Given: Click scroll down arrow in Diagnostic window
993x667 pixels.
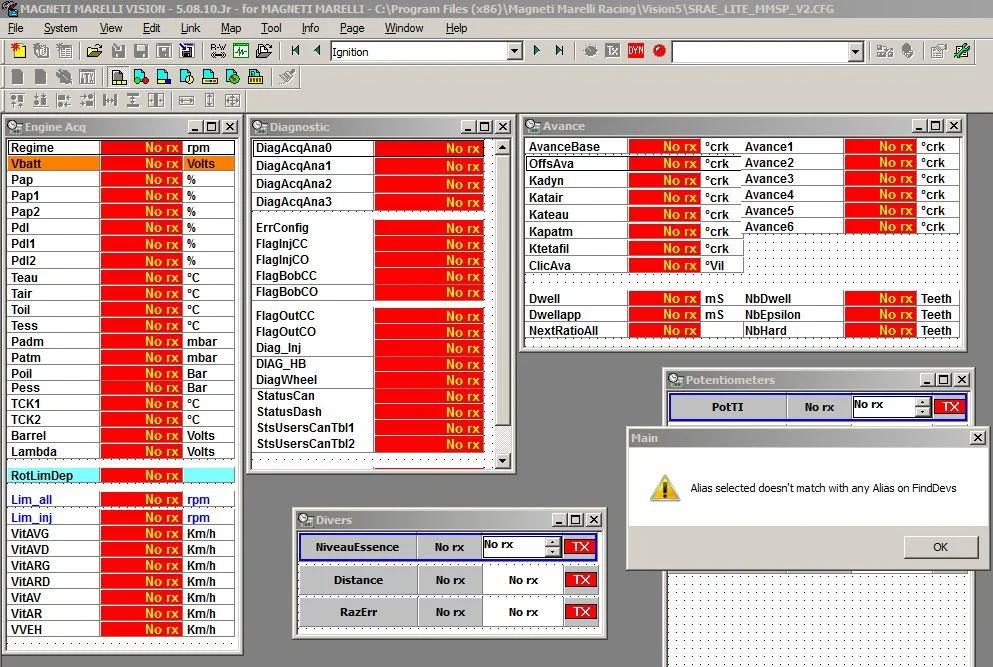Looking at the screenshot, I should (x=503, y=461).
